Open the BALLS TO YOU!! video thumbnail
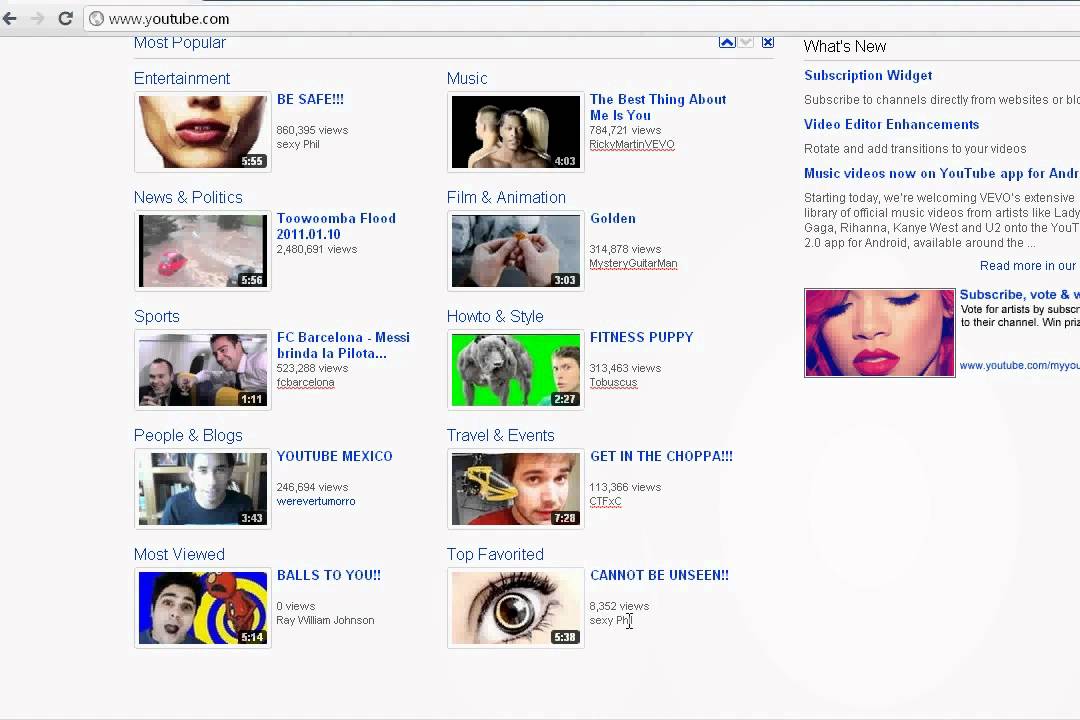The image size is (1080, 720). 202,608
